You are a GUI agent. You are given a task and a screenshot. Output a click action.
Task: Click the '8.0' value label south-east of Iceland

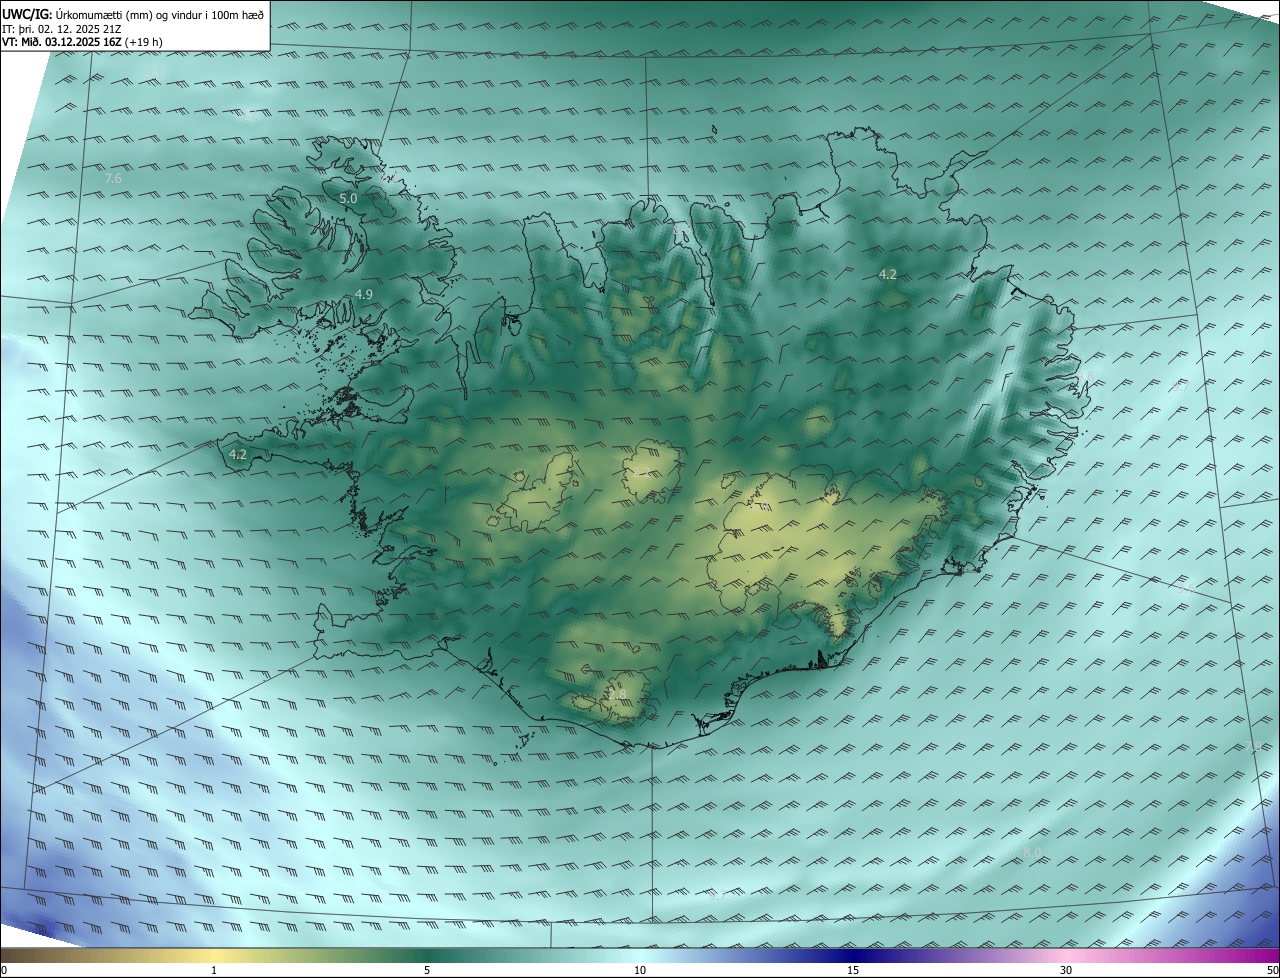click(x=1033, y=852)
